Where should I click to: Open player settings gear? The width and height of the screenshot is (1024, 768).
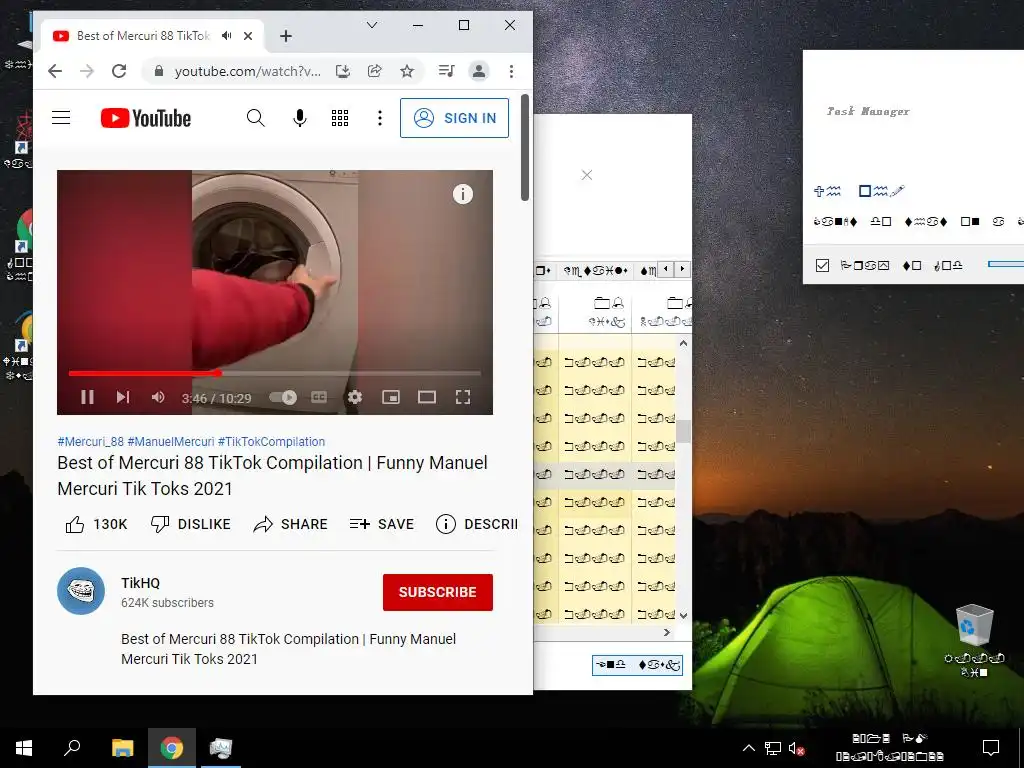click(355, 397)
